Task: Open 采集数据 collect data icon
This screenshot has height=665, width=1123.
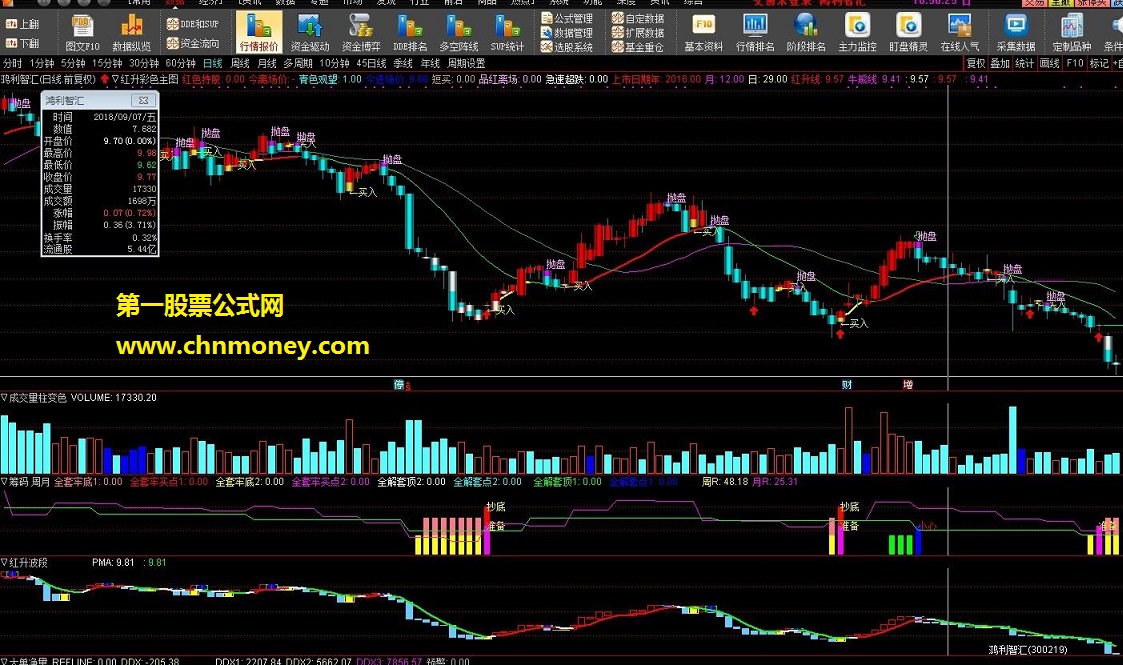Action: coord(1016,33)
